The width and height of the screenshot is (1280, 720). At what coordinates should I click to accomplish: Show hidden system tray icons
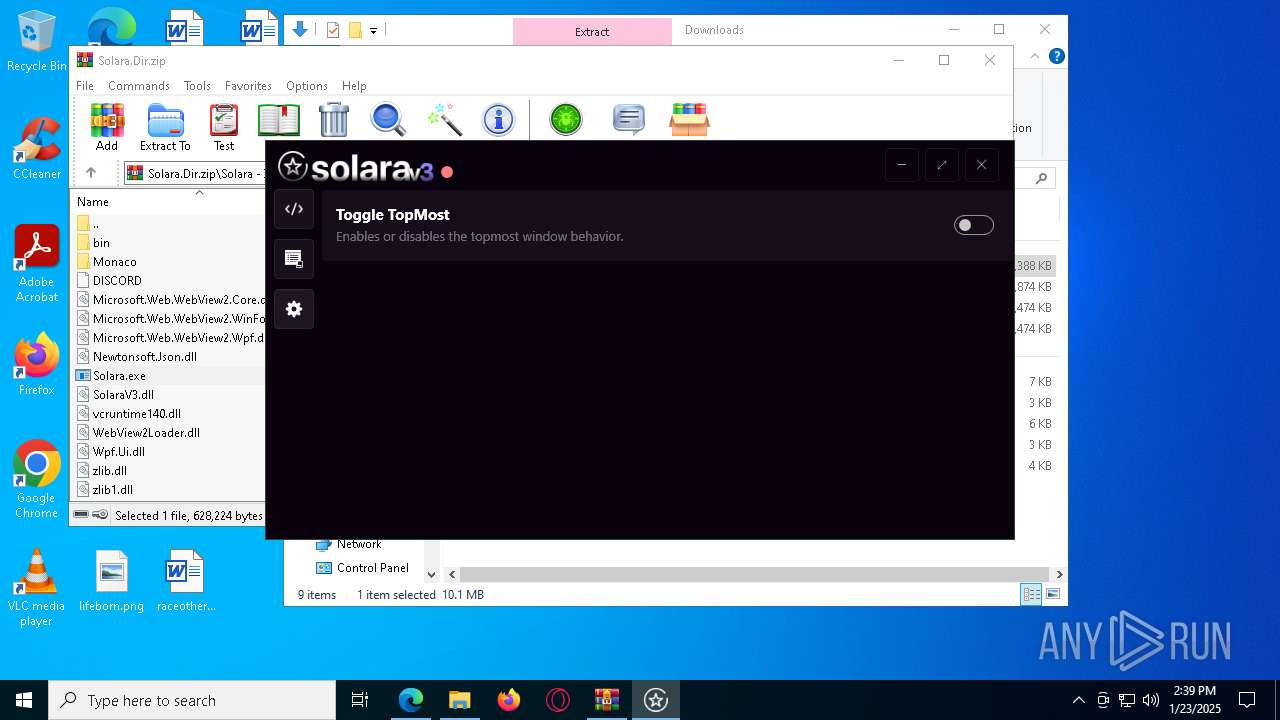click(x=1078, y=700)
